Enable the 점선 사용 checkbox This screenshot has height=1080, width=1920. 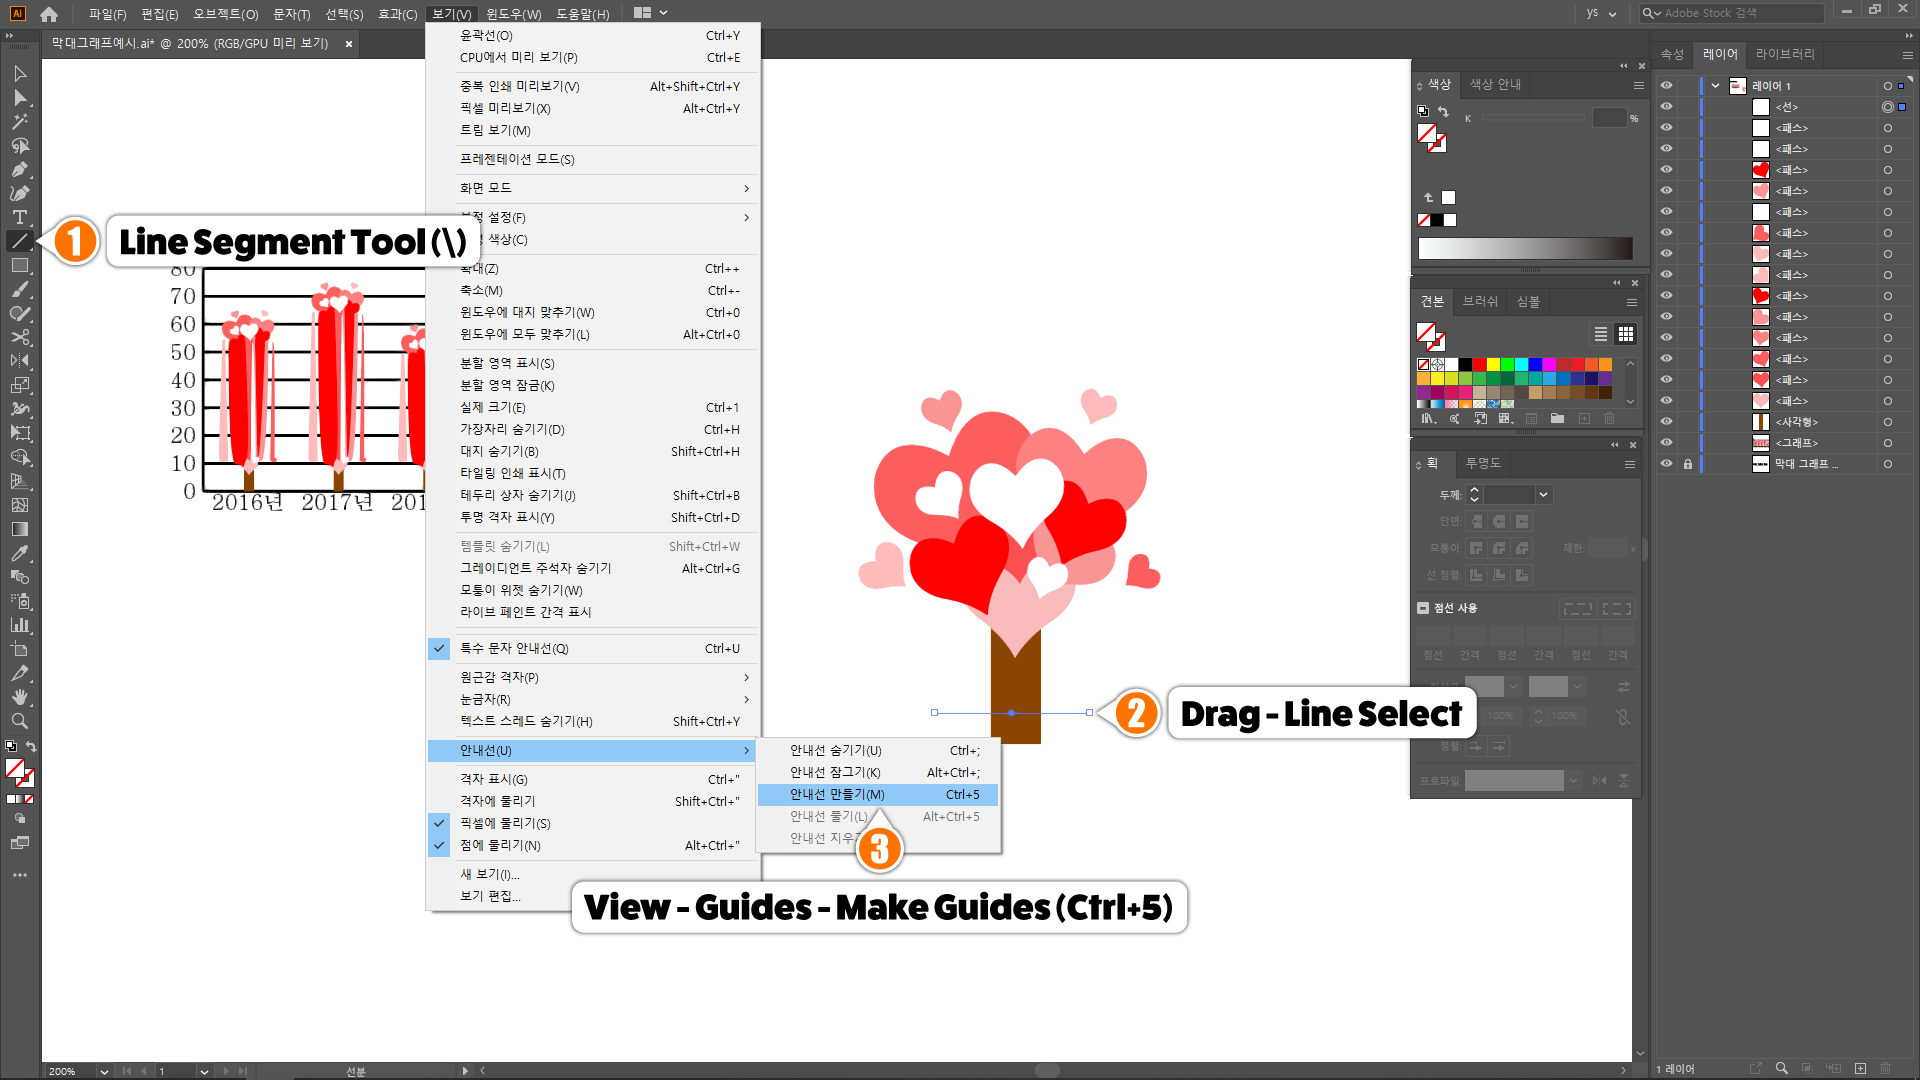click(x=1423, y=608)
